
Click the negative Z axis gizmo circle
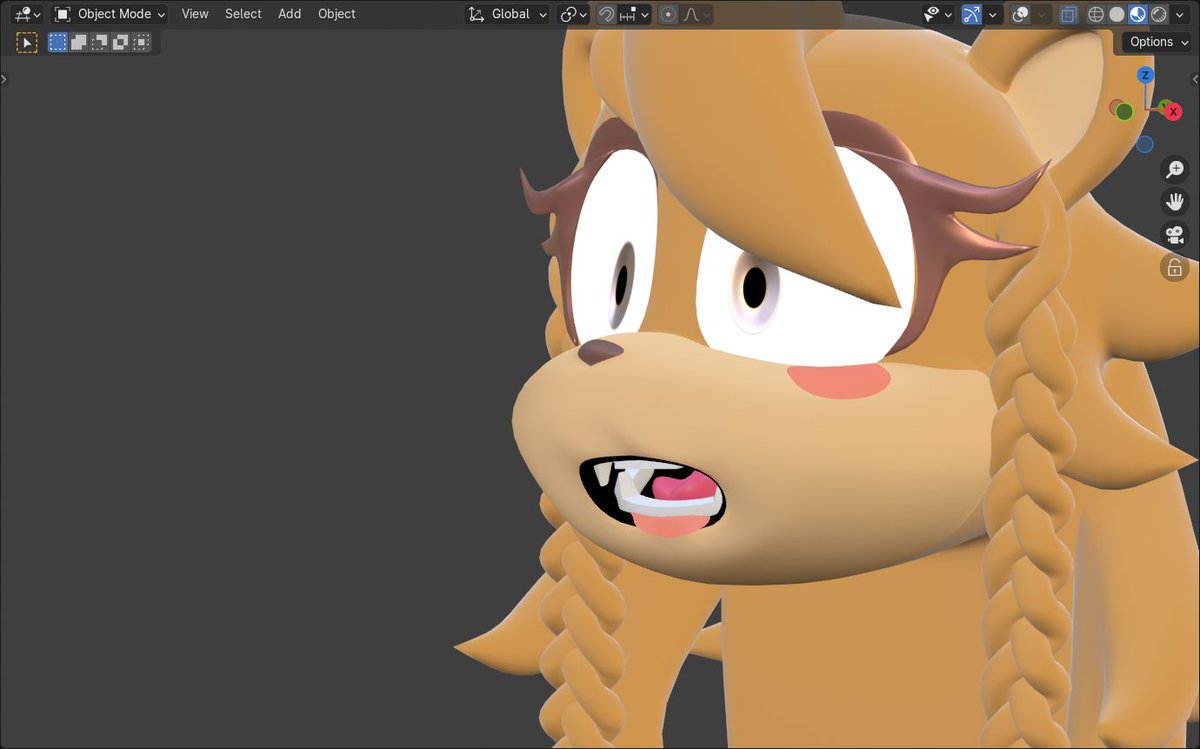click(1145, 144)
